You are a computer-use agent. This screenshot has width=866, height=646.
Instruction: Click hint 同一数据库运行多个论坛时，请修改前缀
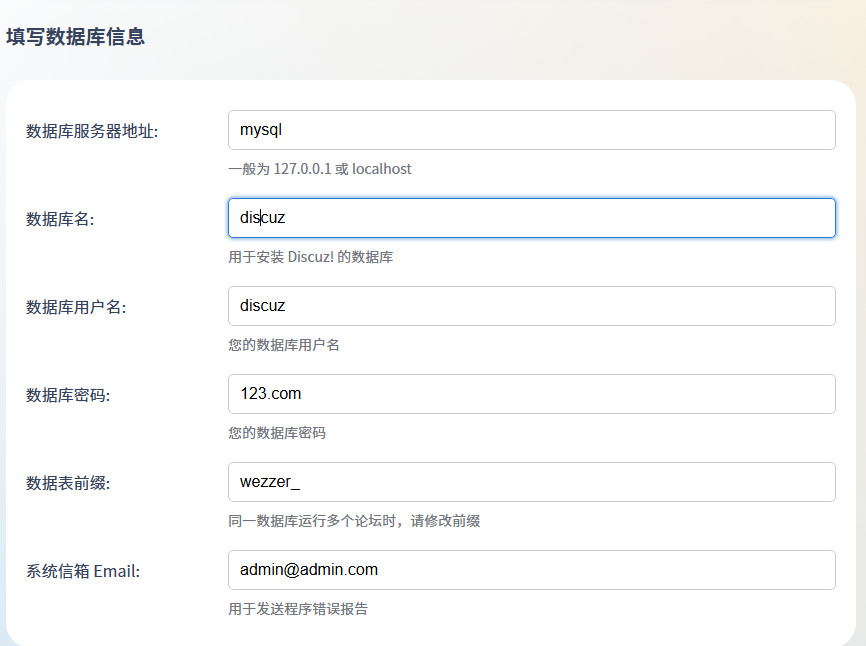[354, 521]
